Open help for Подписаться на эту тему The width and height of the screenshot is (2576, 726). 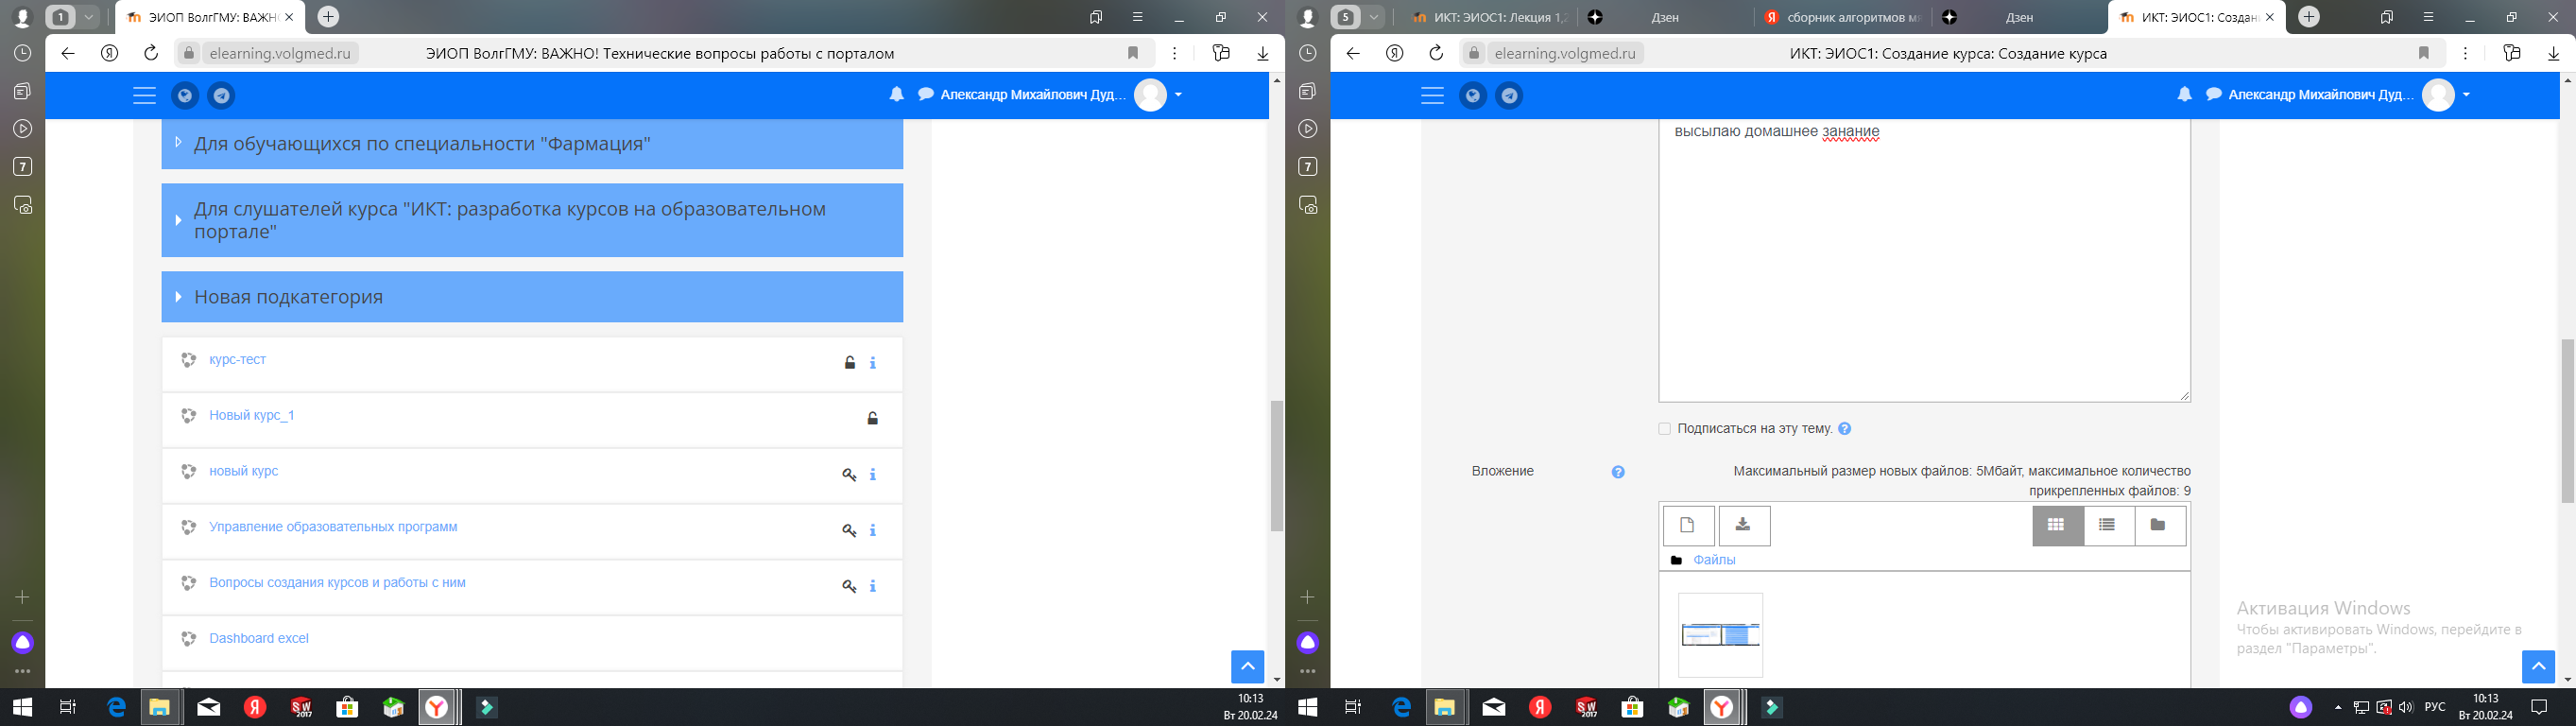pyautogui.click(x=1845, y=429)
